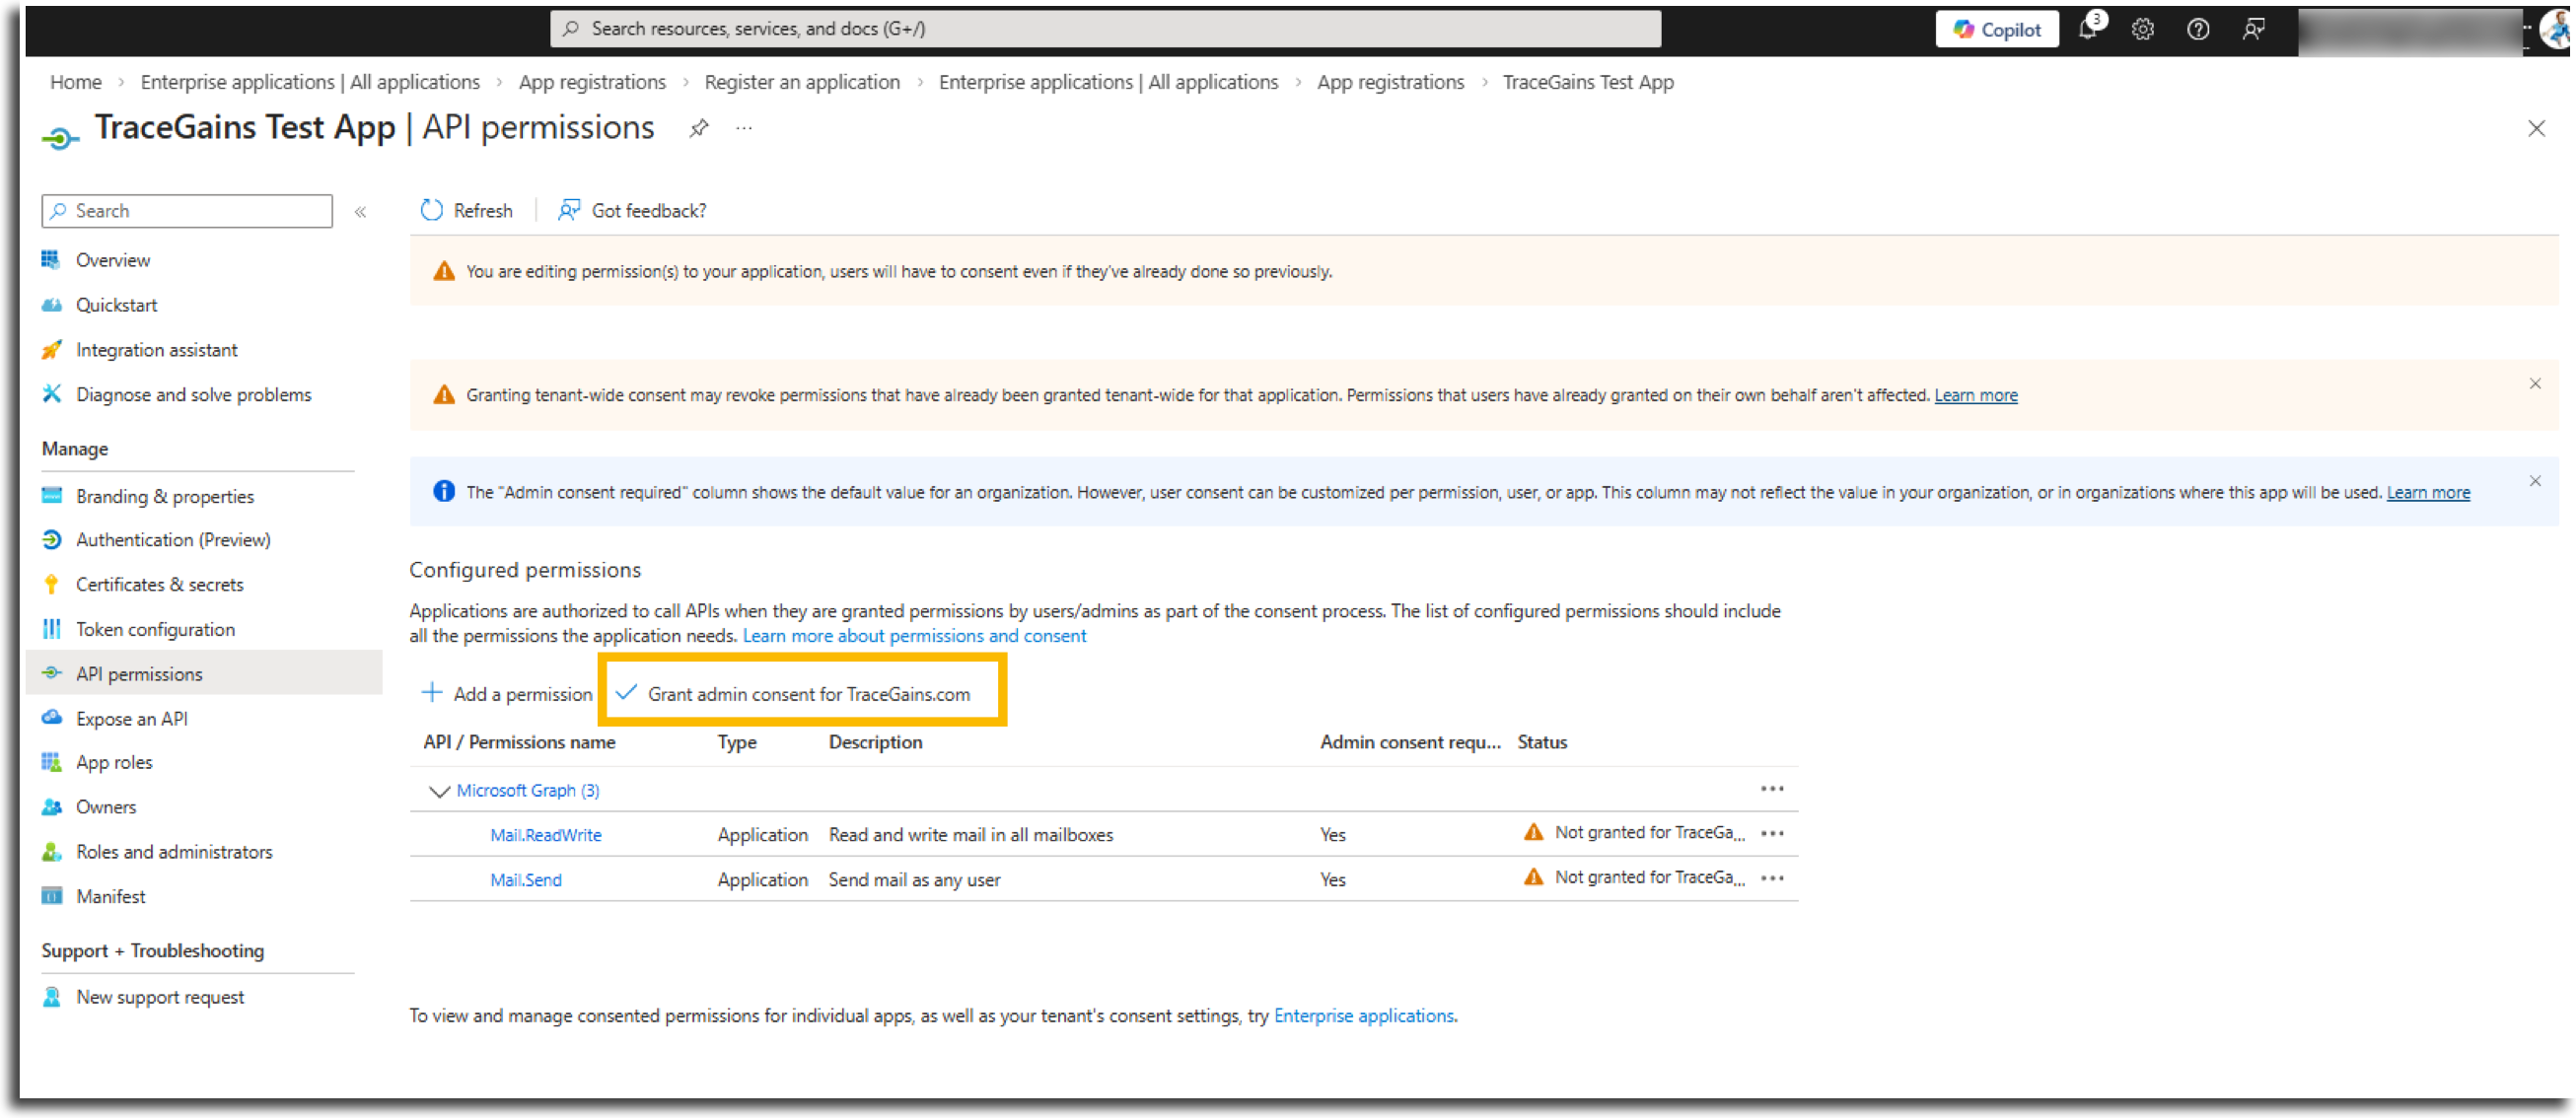Click the Status column header
The width and height of the screenshot is (2576, 1118).
1541,743
